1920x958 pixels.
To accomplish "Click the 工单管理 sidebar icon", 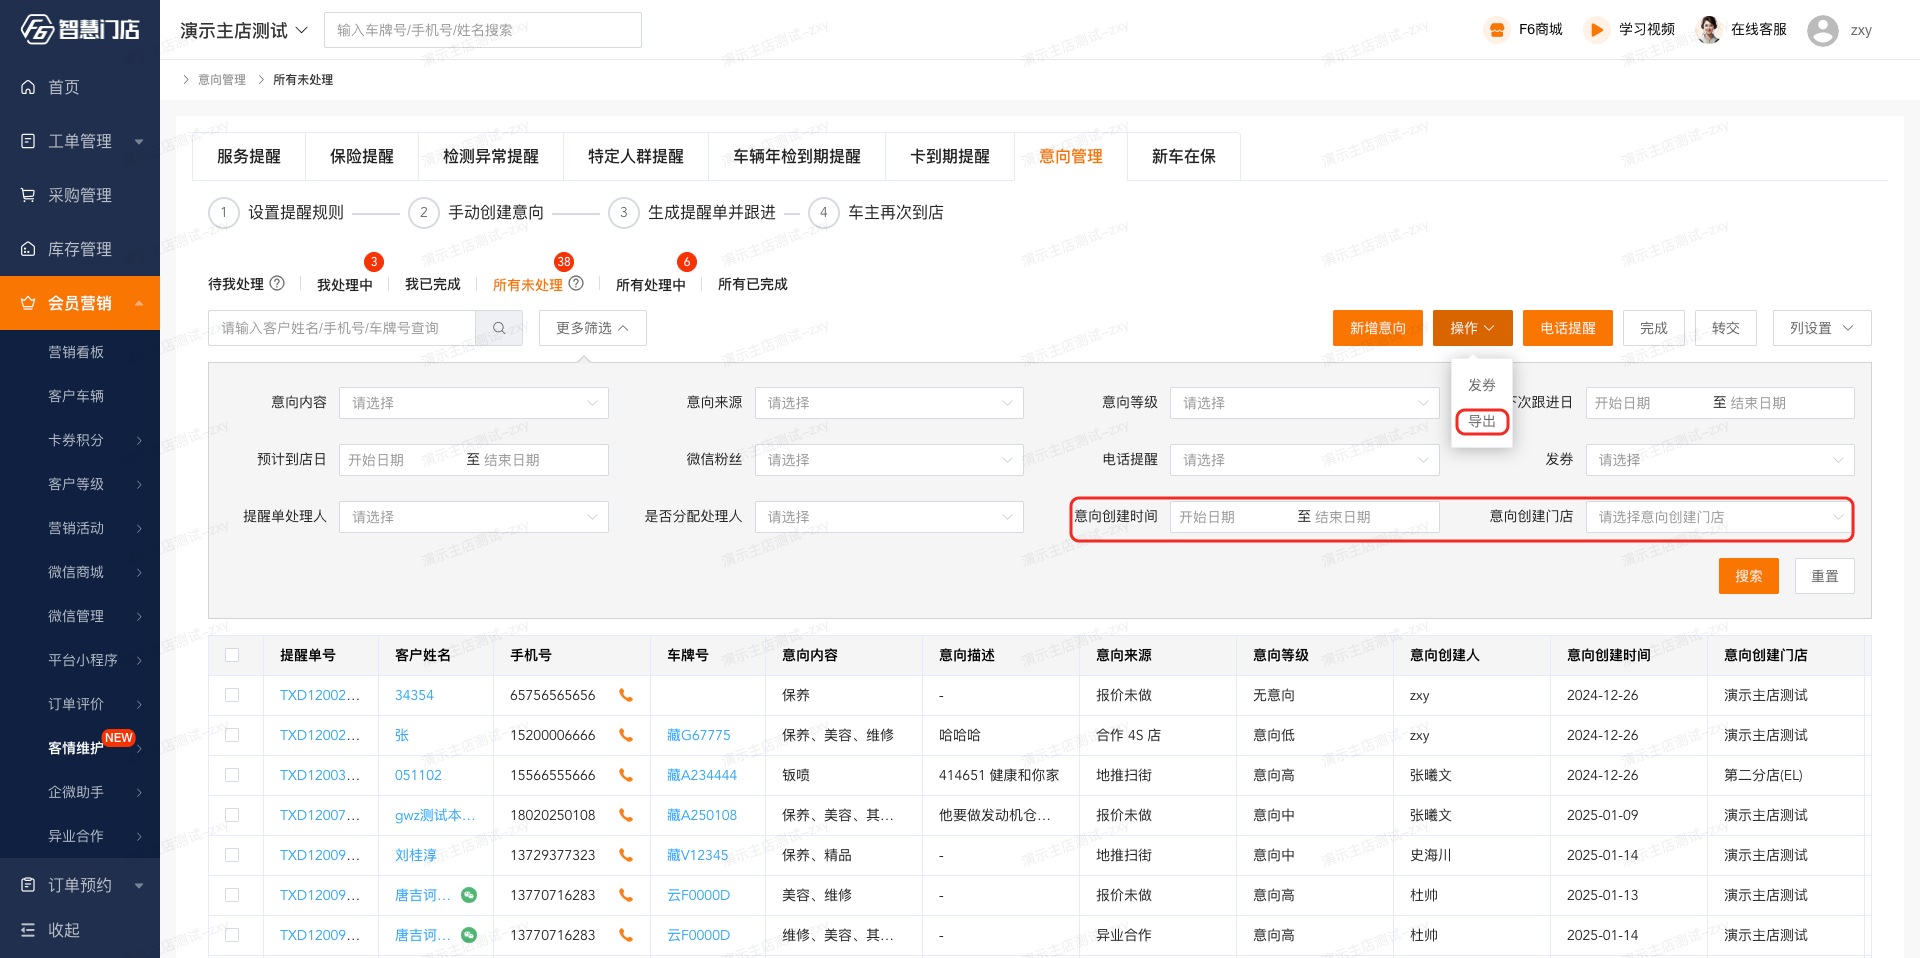I will click(x=28, y=141).
